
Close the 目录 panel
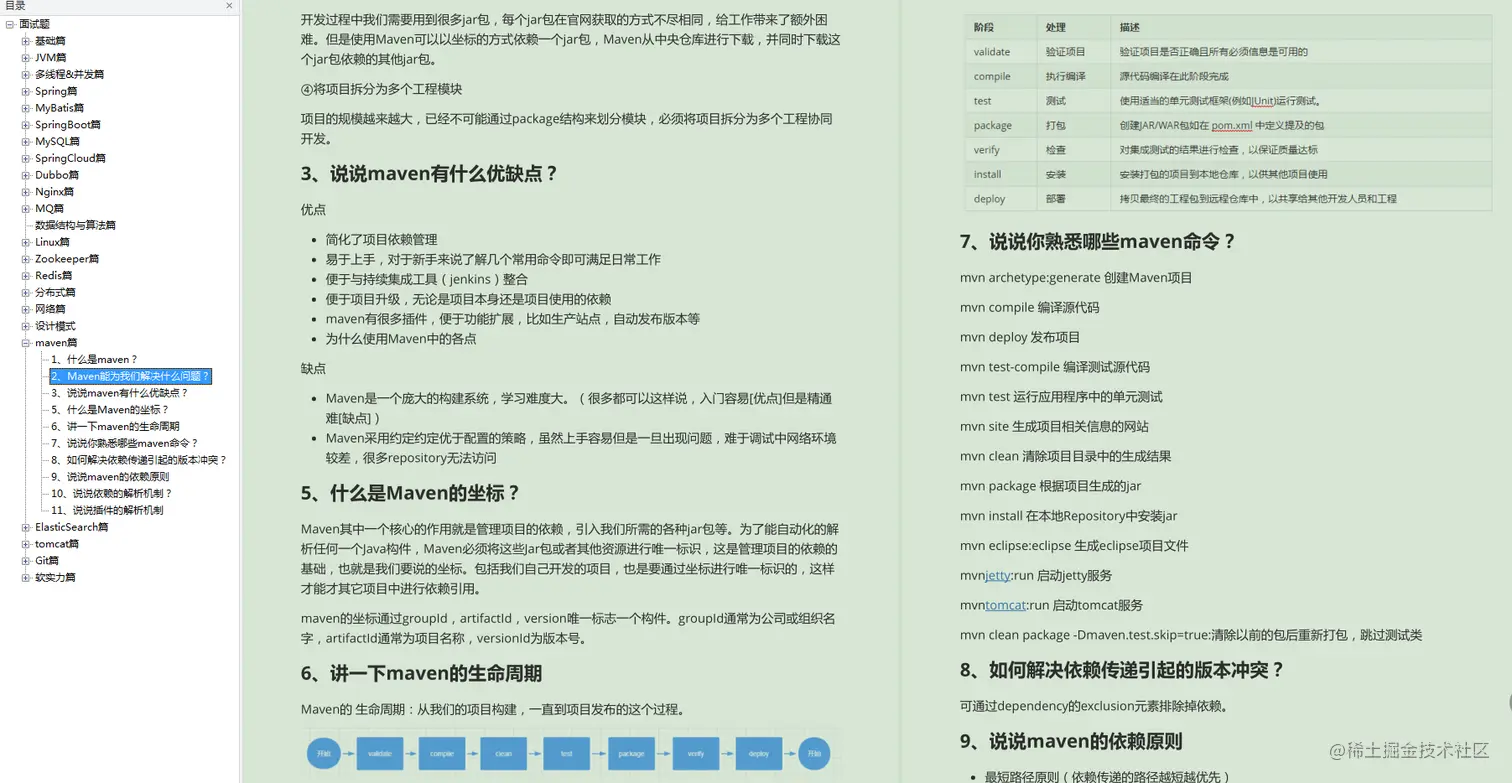pyautogui.click(x=229, y=6)
